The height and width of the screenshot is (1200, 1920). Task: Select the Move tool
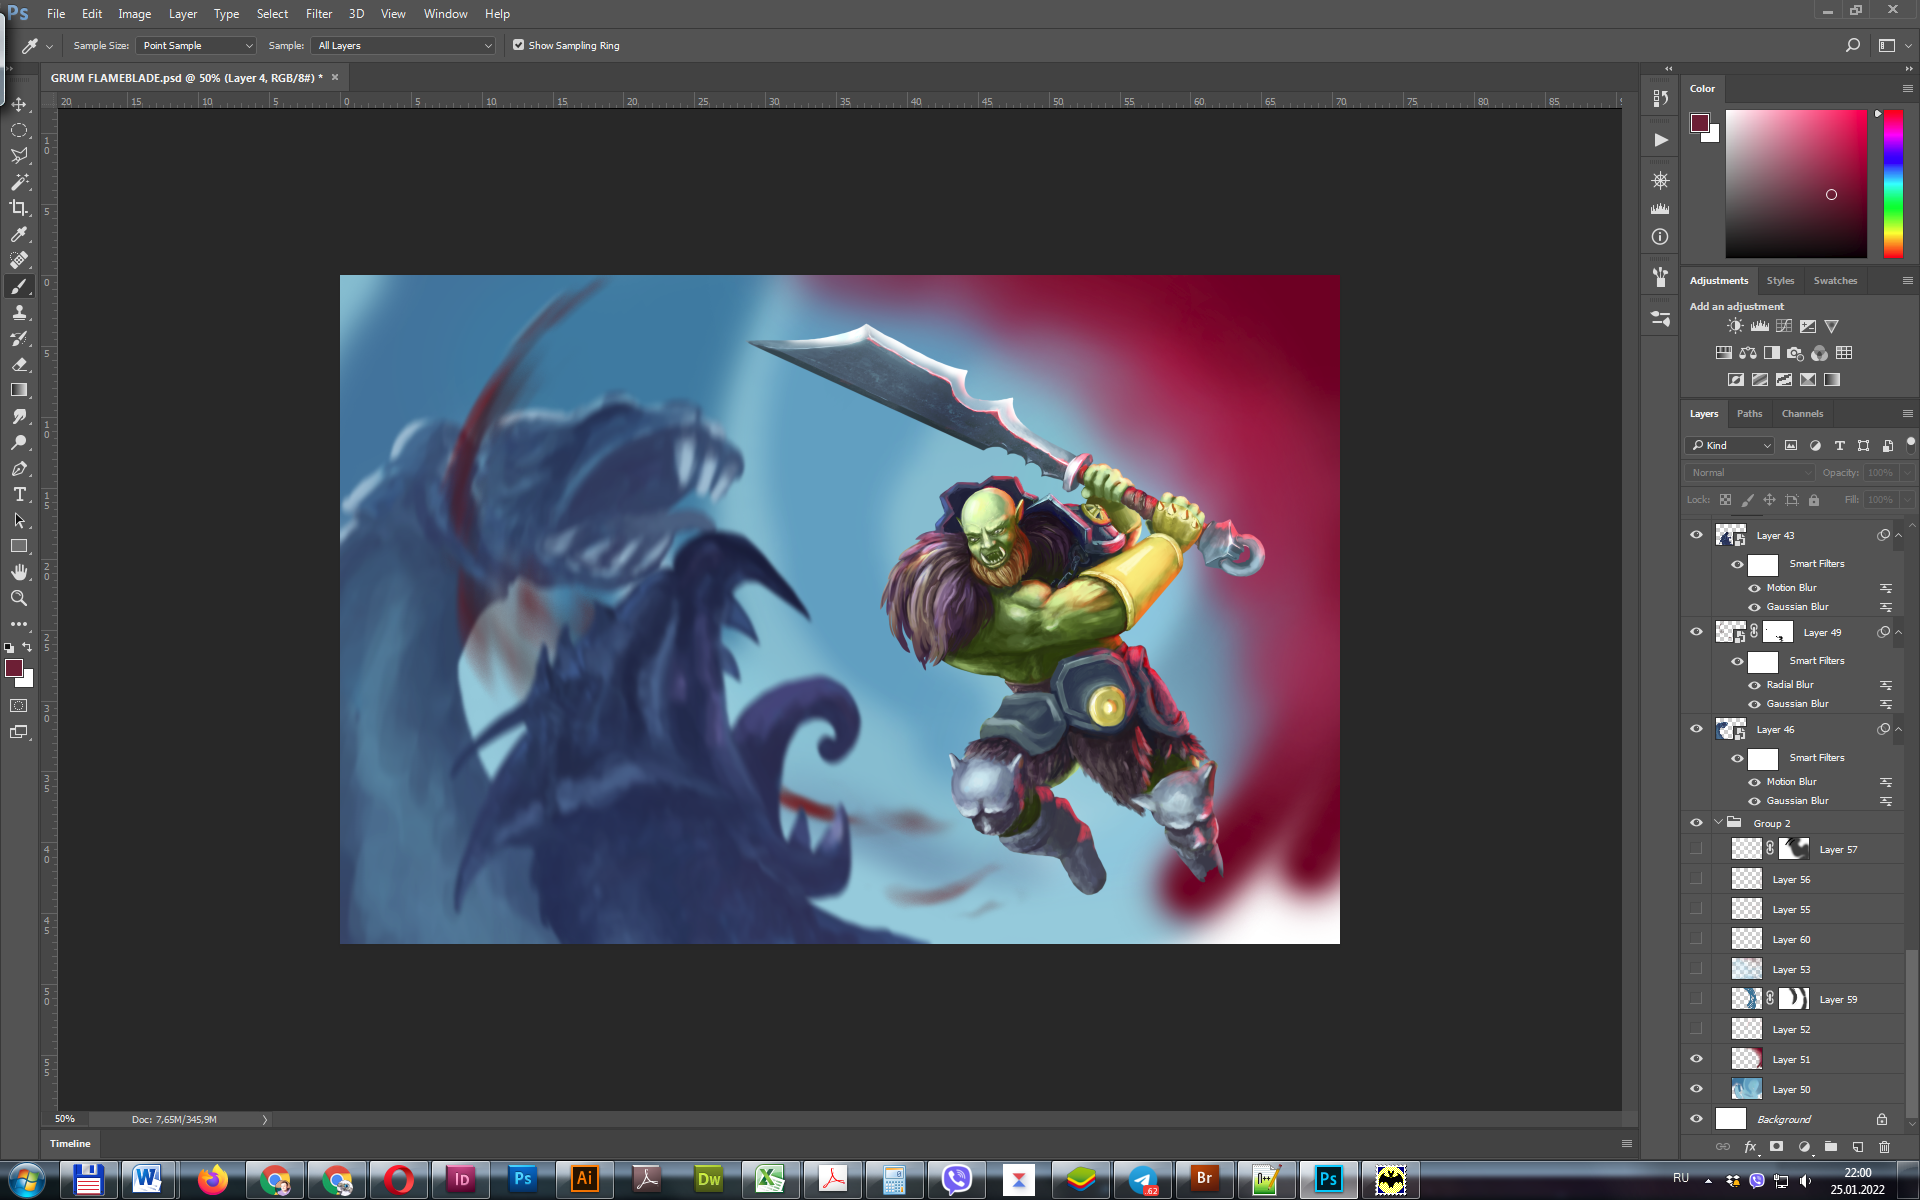coord(19,104)
